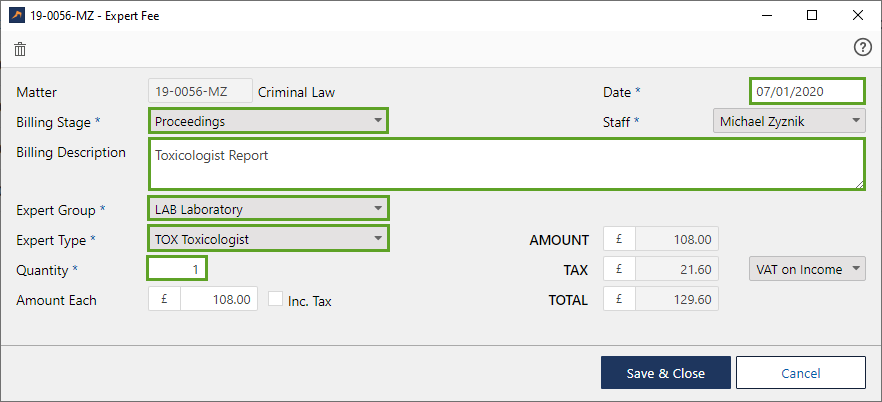882x402 pixels.
Task: Click the TAX value field
Action: (x=676, y=269)
